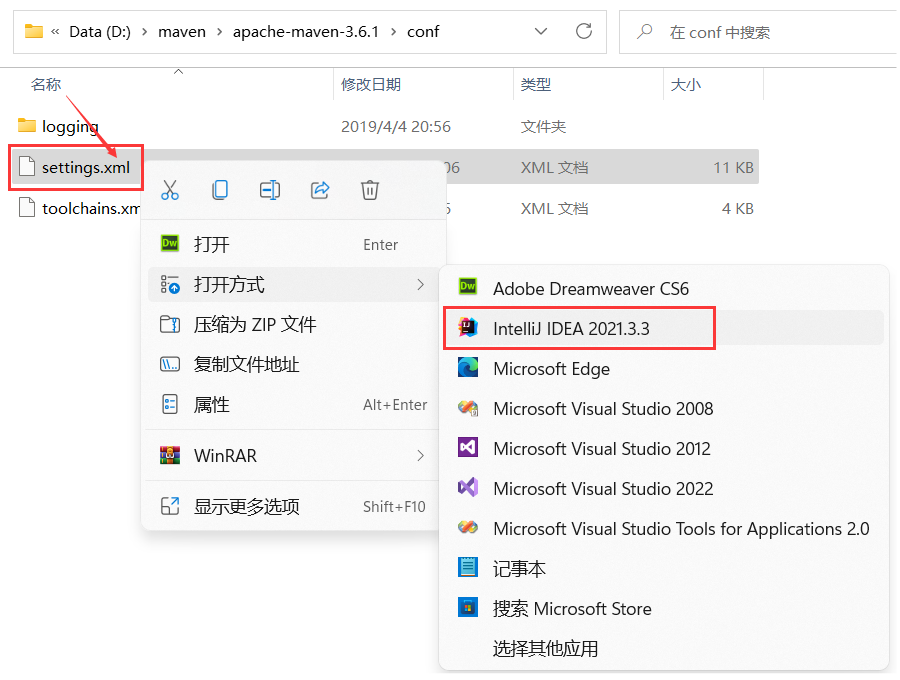Click the logging folder icon

click(x=26, y=125)
